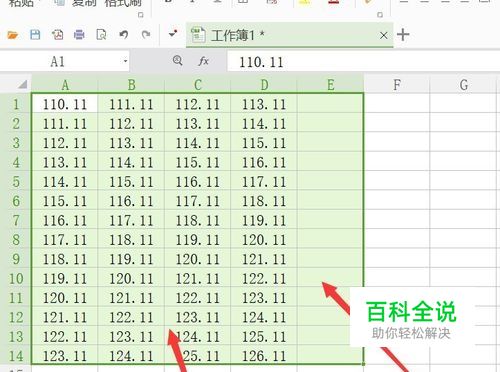
Task: Select row 7 header
Action: tap(16, 220)
